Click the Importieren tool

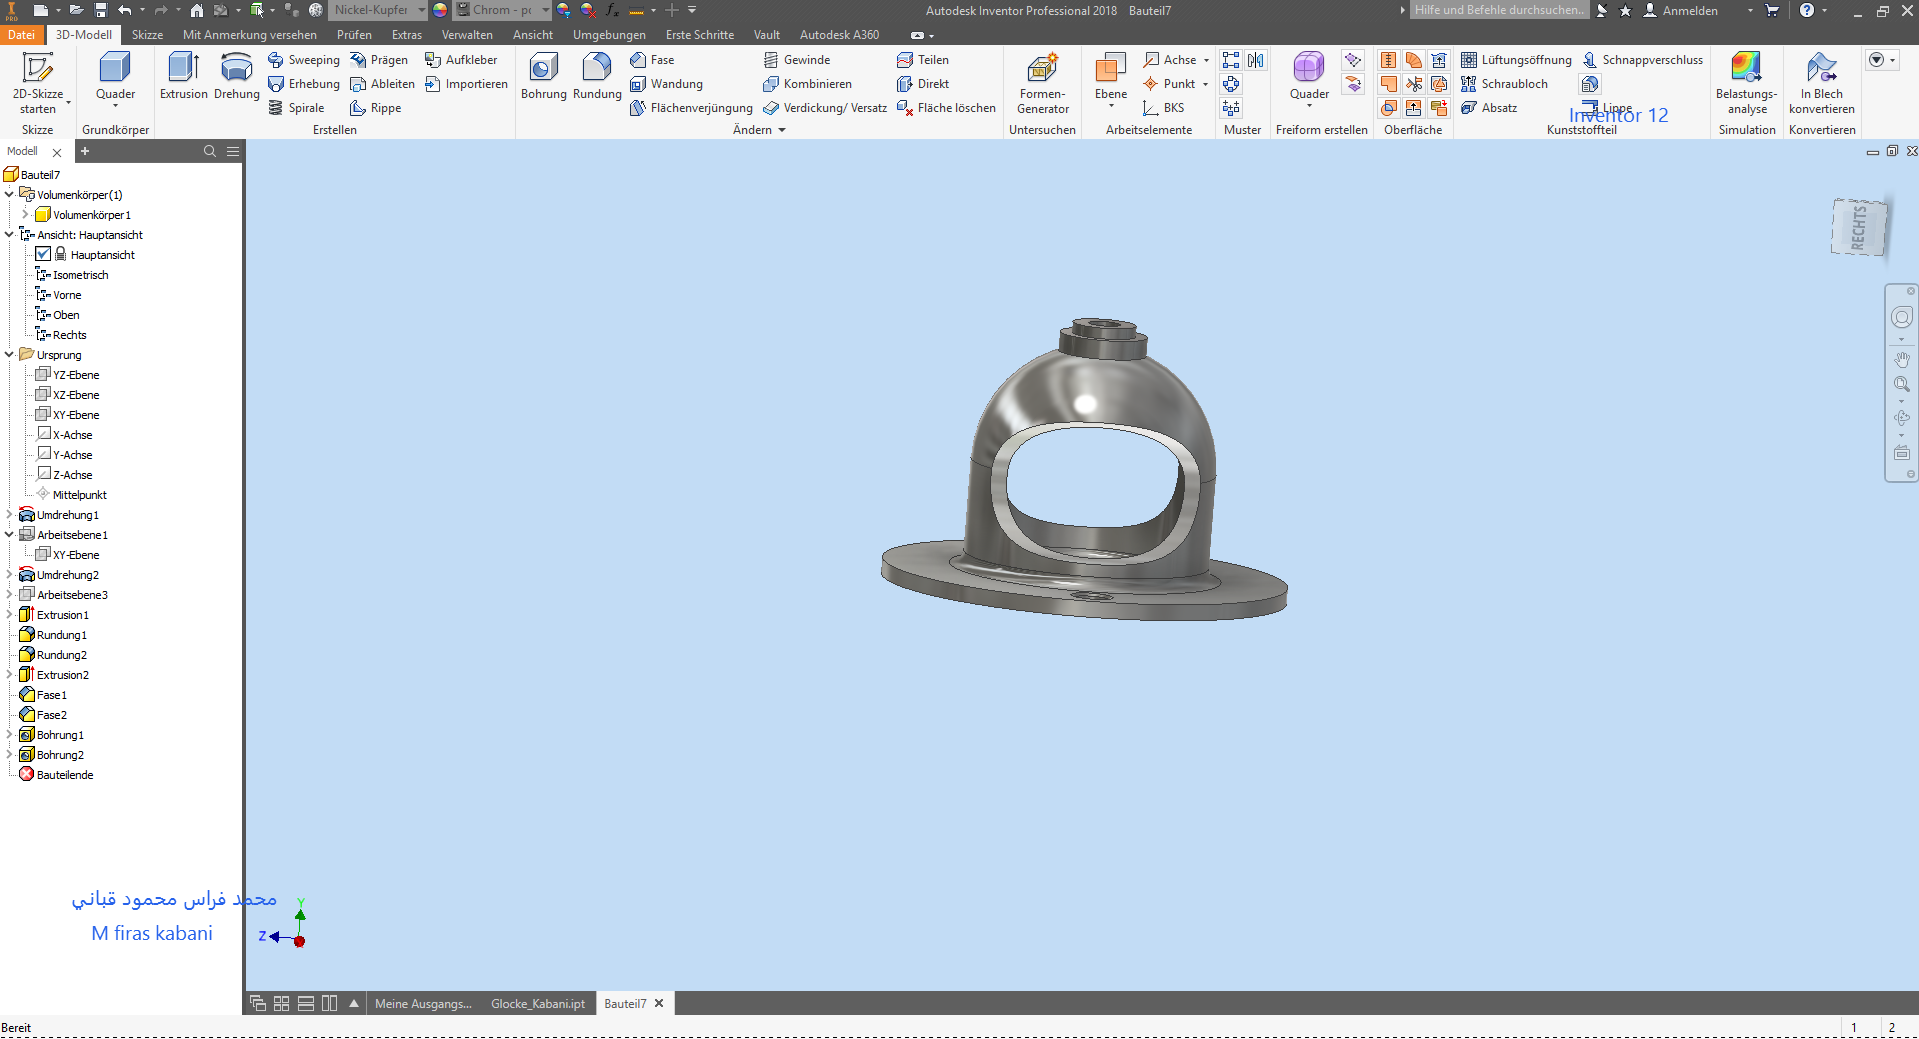coord(466,84)
